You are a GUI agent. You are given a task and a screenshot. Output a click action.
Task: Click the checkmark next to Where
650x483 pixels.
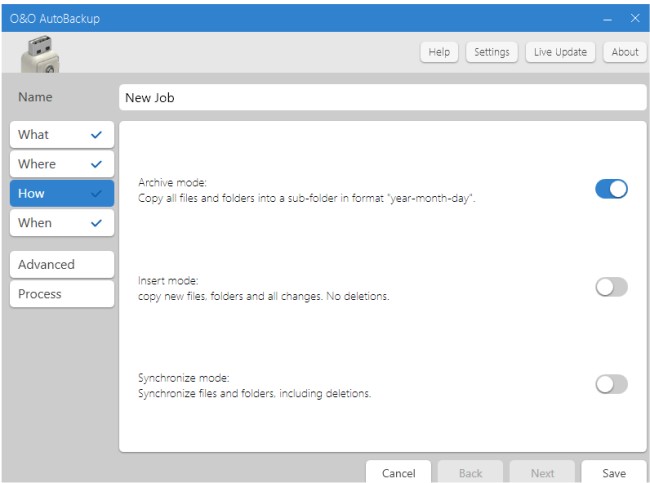click(96, 164)
